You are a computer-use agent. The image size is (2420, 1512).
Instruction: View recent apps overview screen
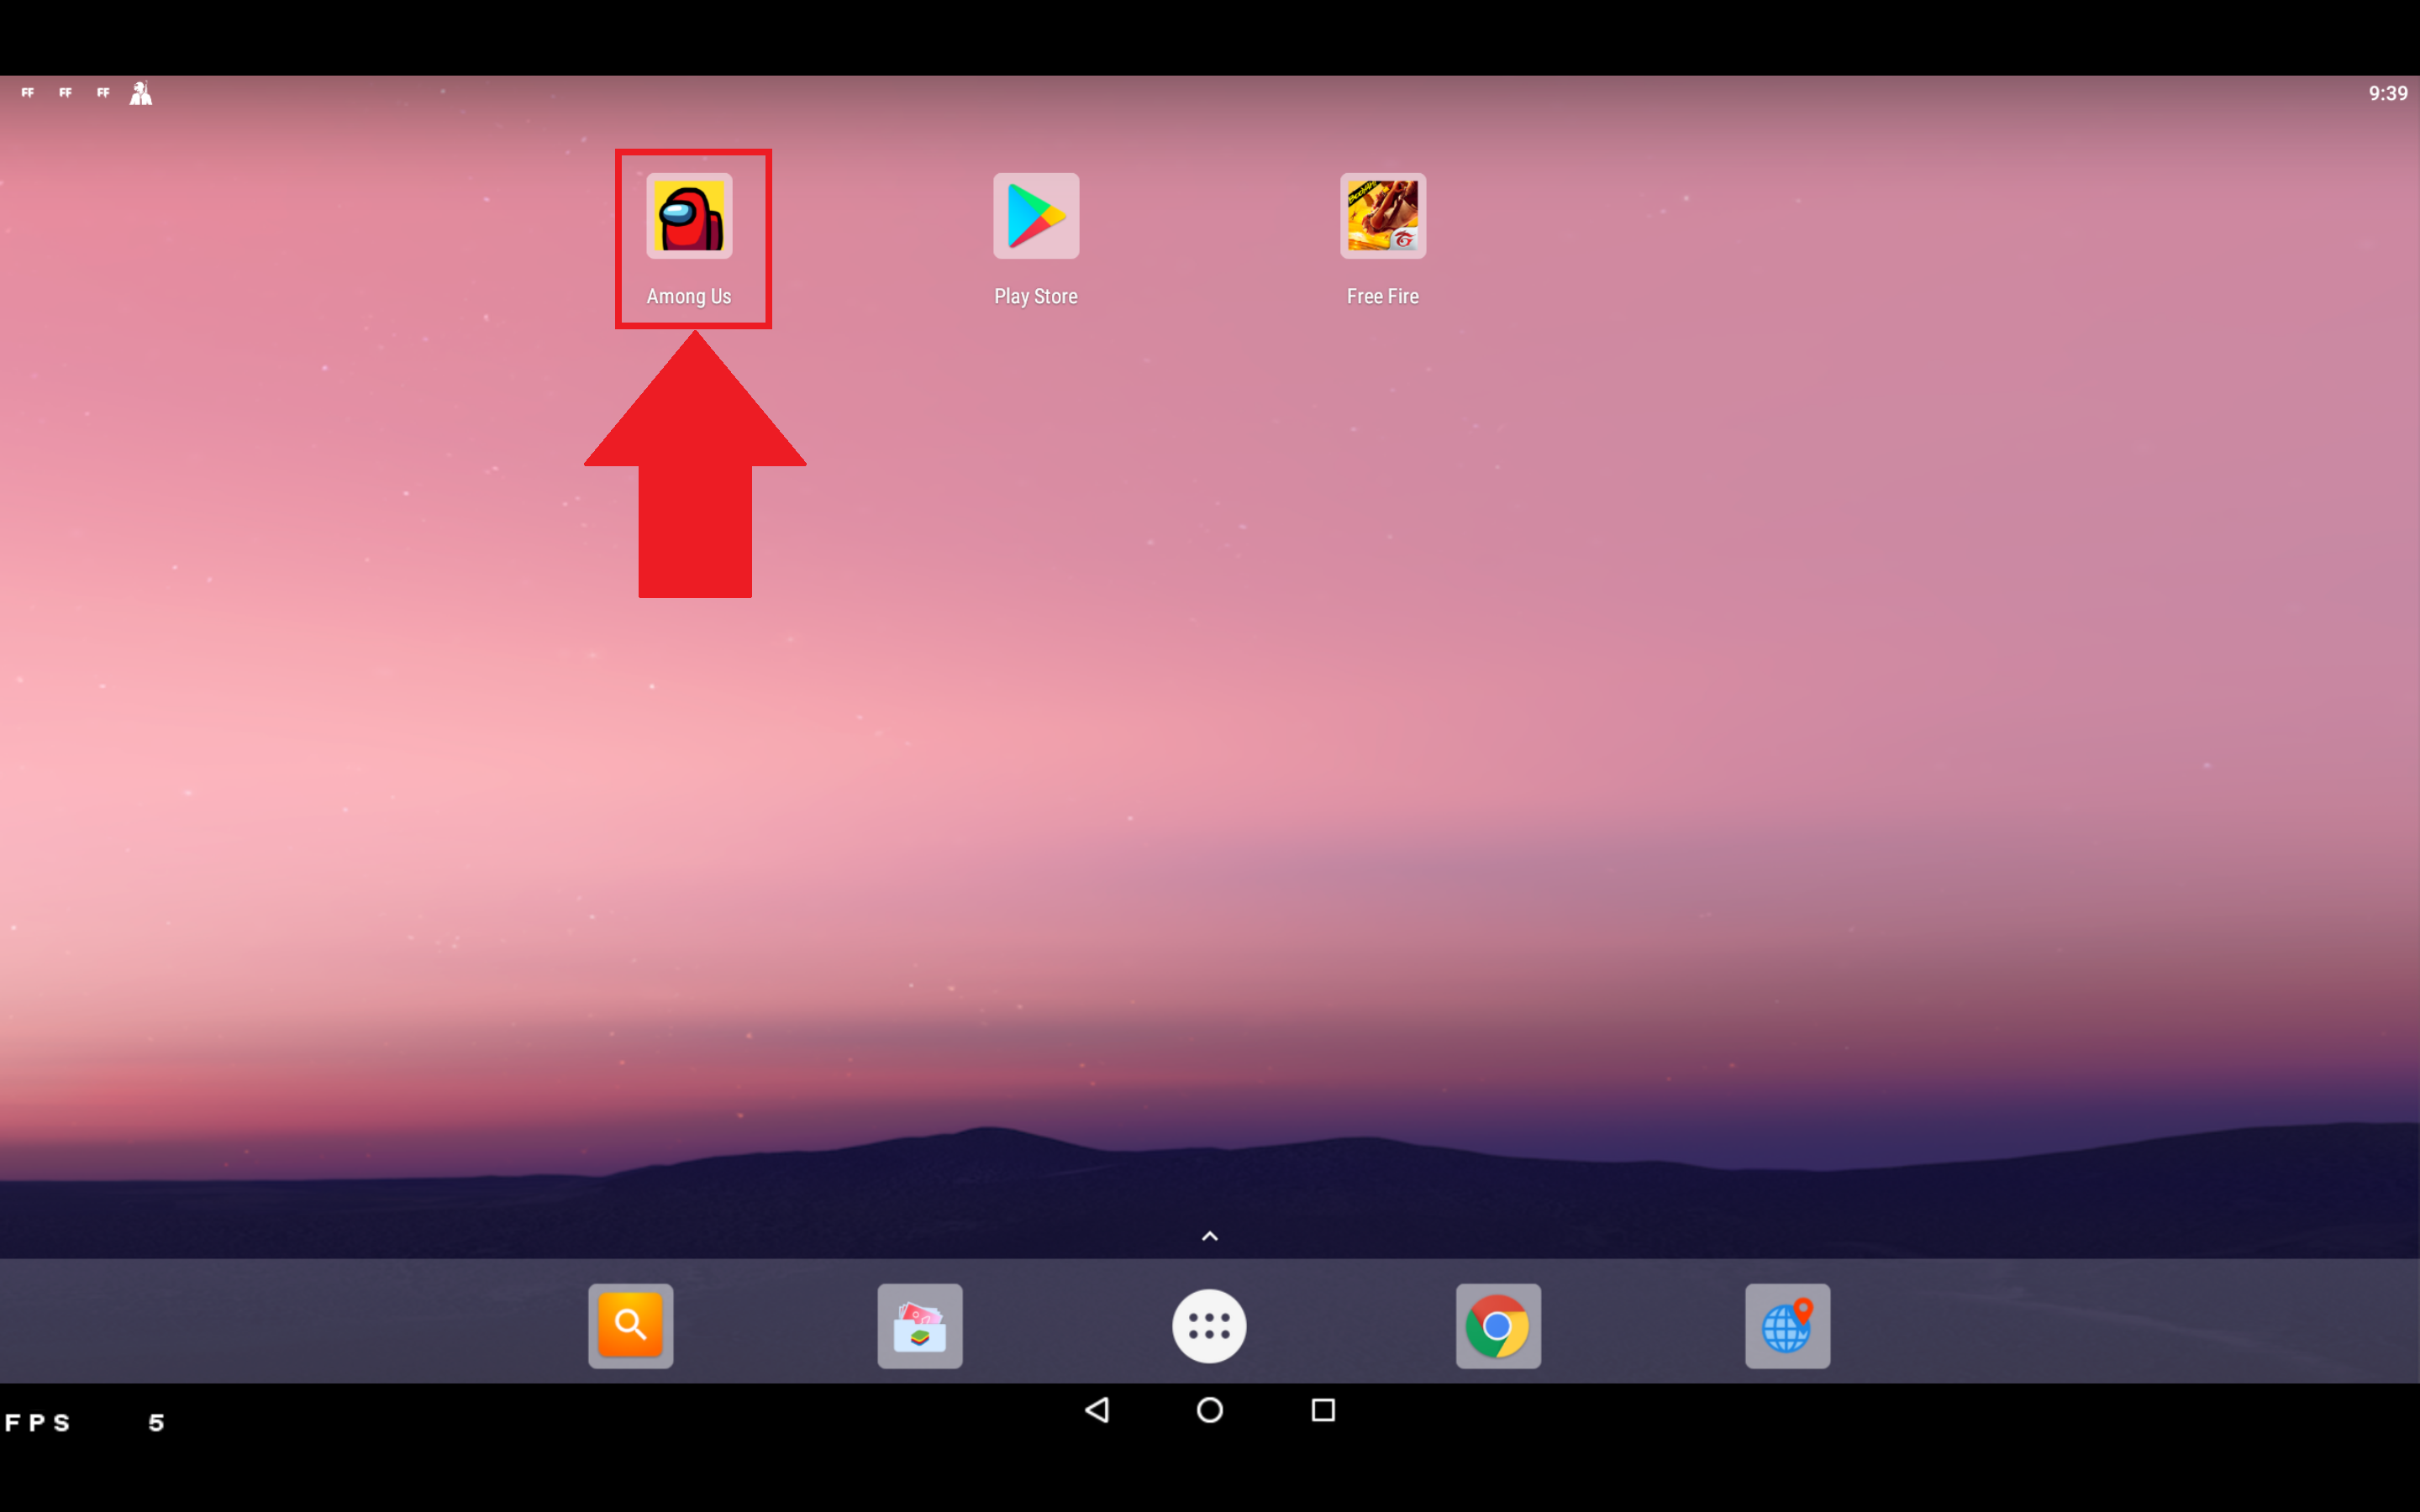pos(1323,1411)
